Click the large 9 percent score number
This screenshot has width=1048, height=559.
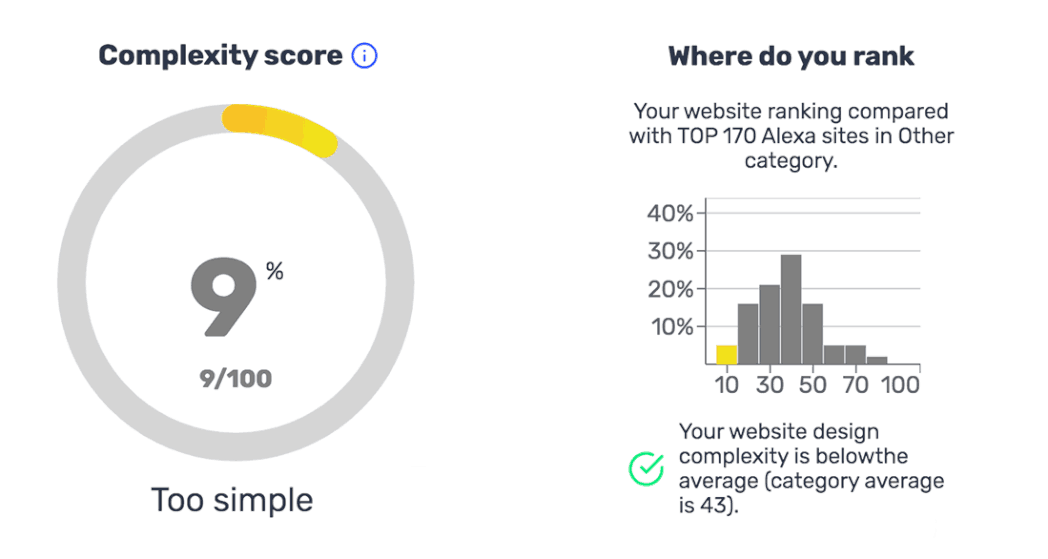point(223,297)
